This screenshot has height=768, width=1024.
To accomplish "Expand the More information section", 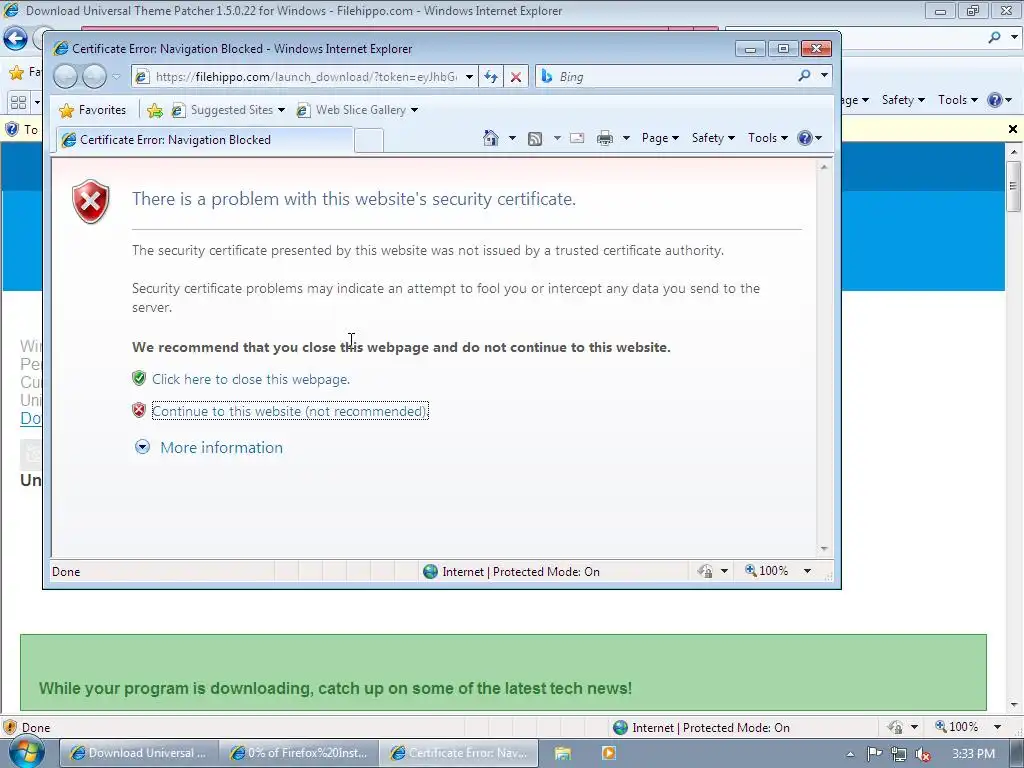I will [142, 447].
